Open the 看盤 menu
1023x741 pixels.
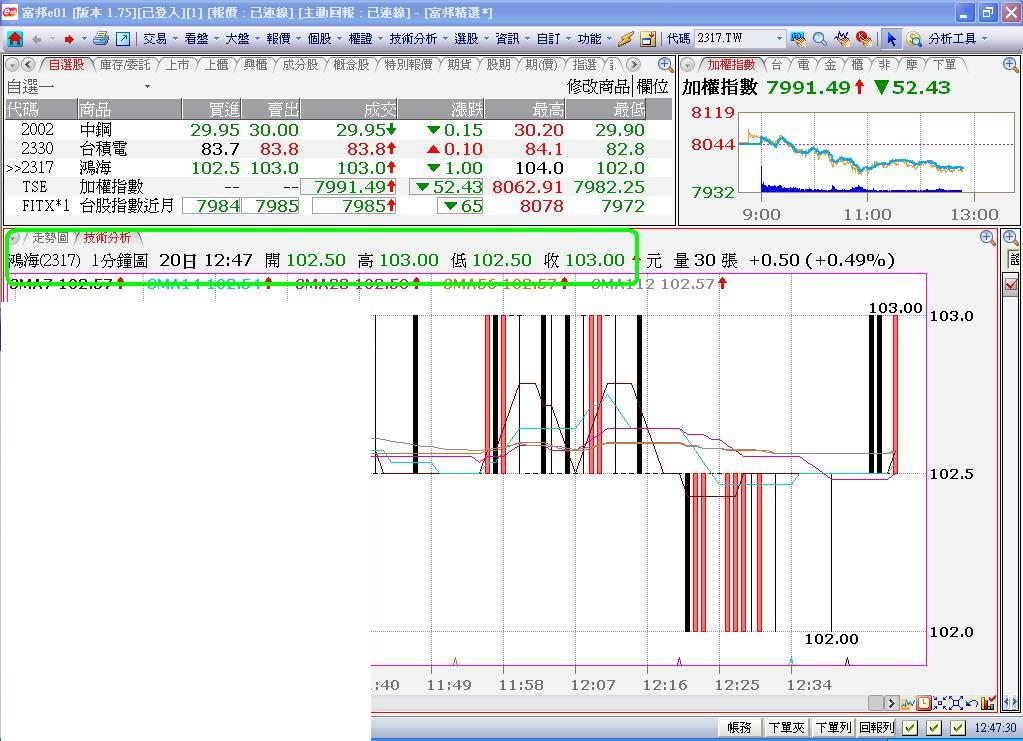[x=200, y=39]
